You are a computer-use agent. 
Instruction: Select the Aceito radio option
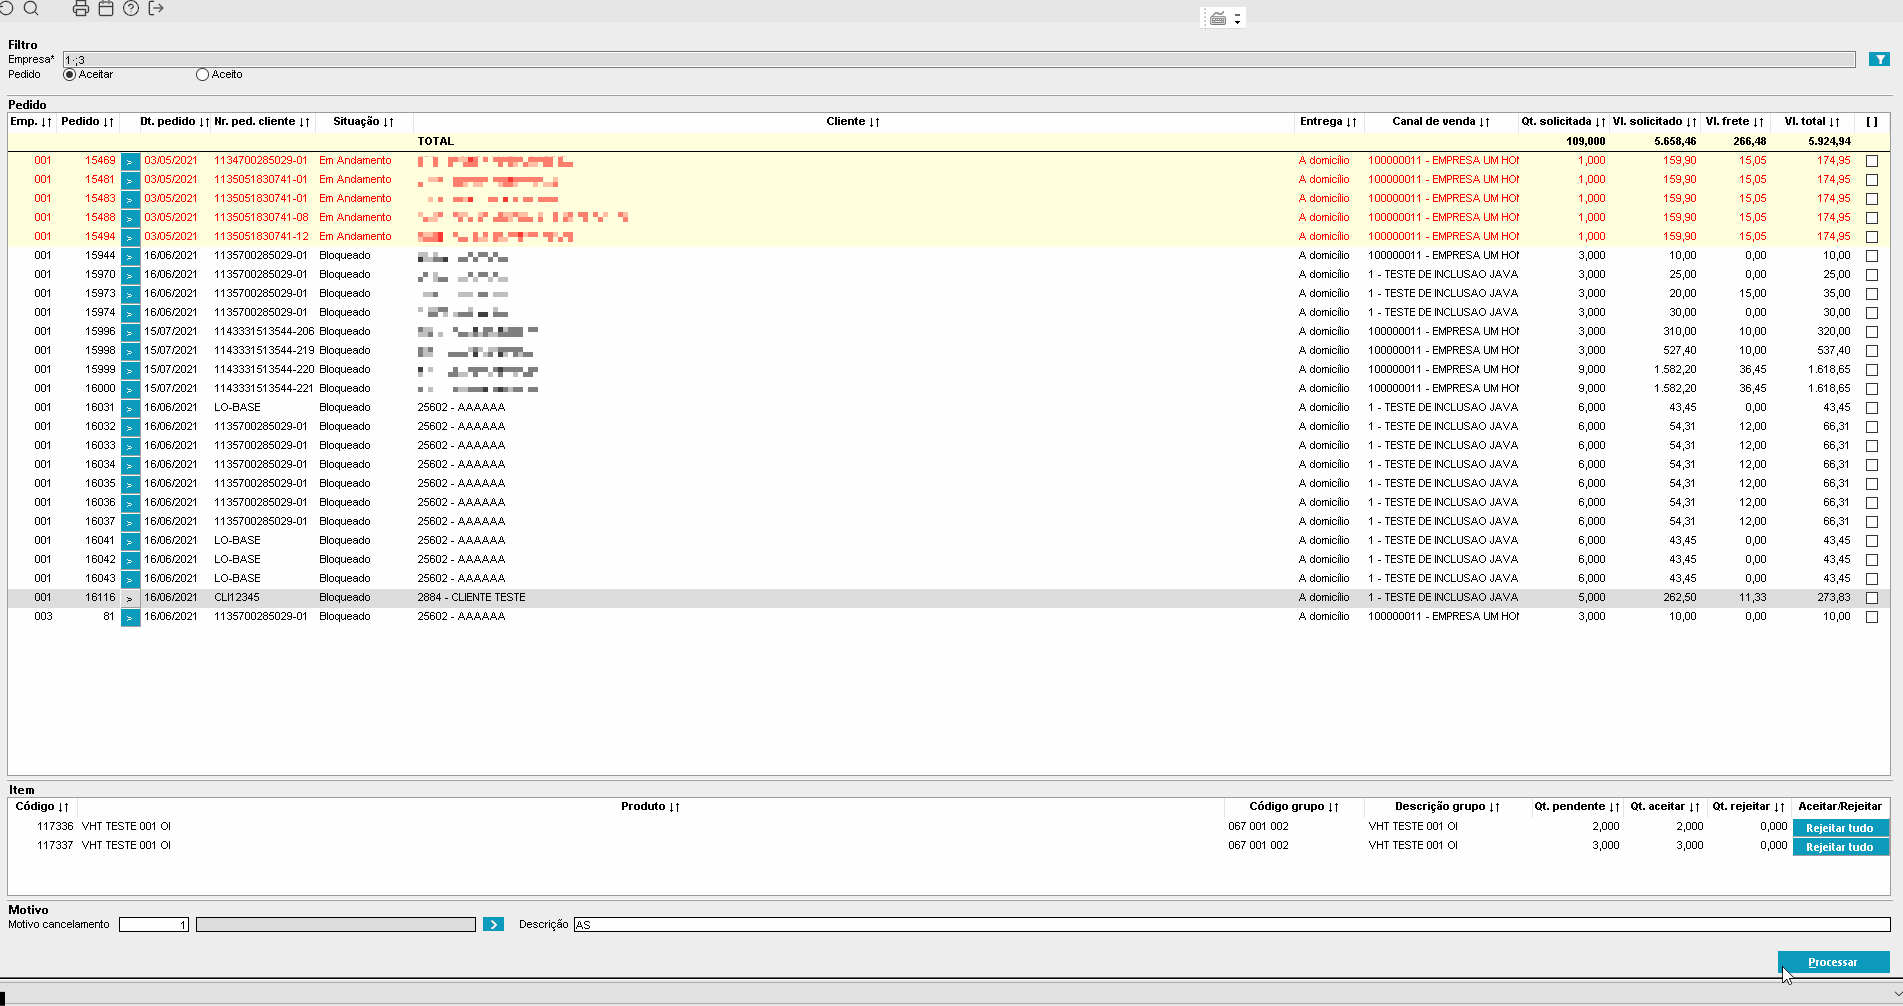pyautogui.click(x=202, y=75)
